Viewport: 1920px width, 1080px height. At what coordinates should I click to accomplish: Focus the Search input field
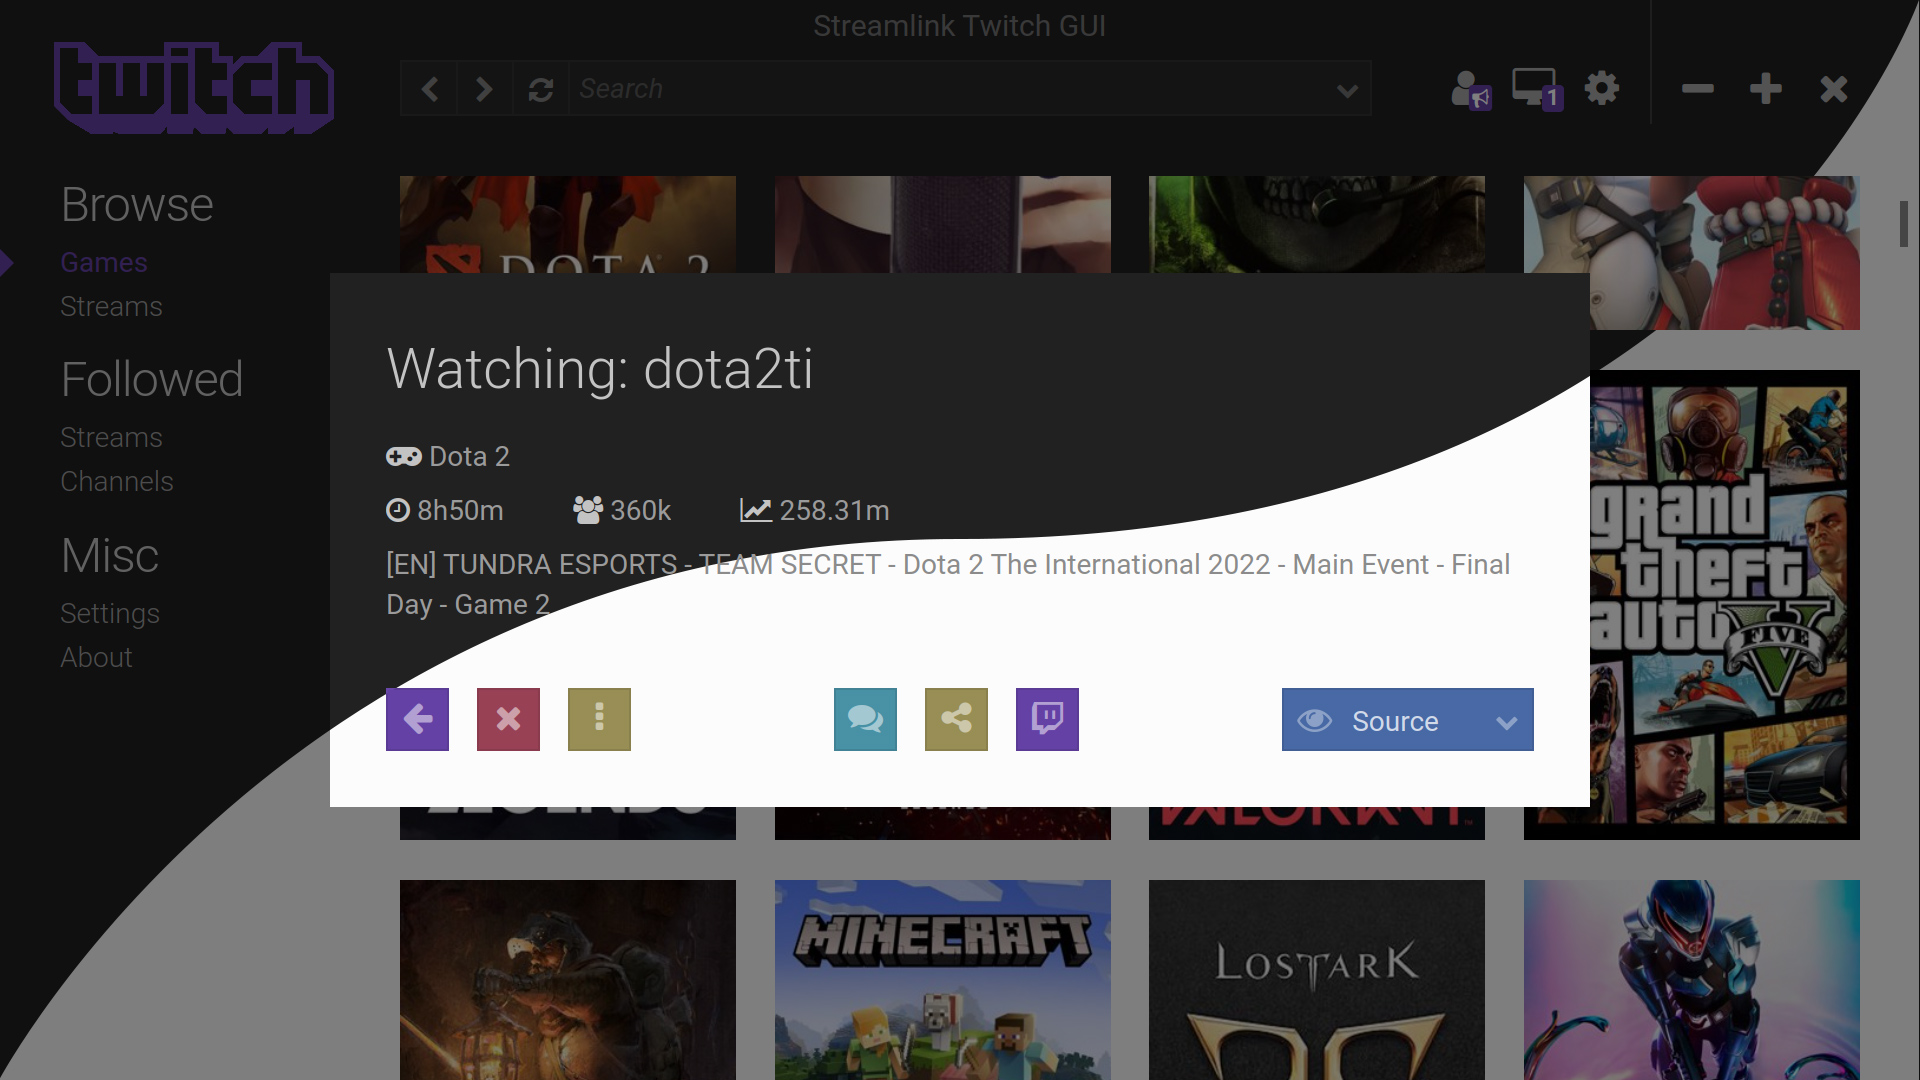pyautogui.click(x=948, y=89)
